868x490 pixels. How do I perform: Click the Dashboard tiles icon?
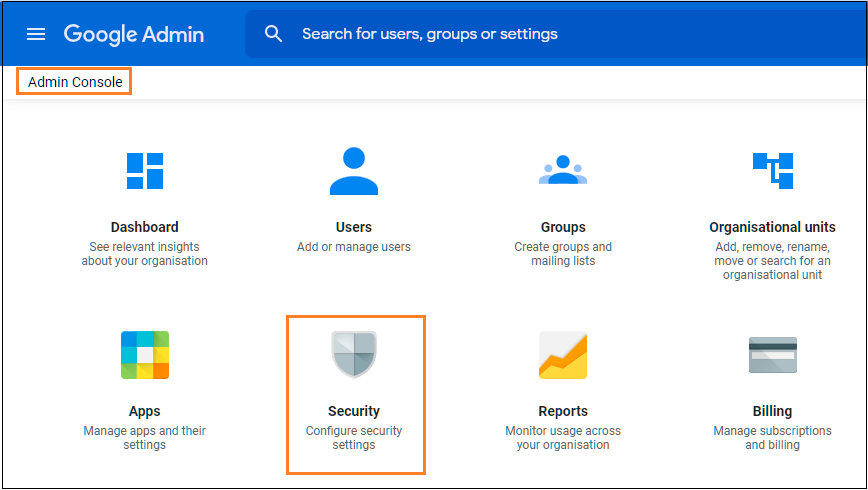145,171
